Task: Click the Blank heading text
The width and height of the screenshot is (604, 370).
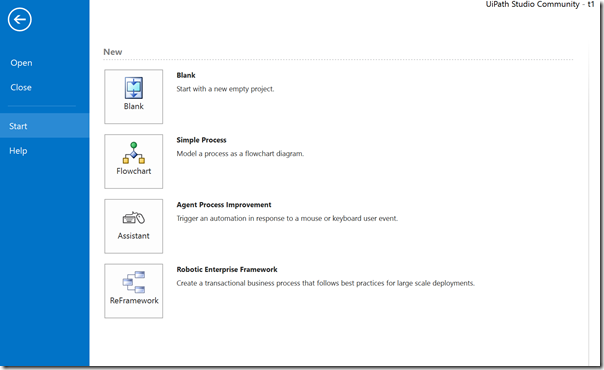Action: pos(186,75)
